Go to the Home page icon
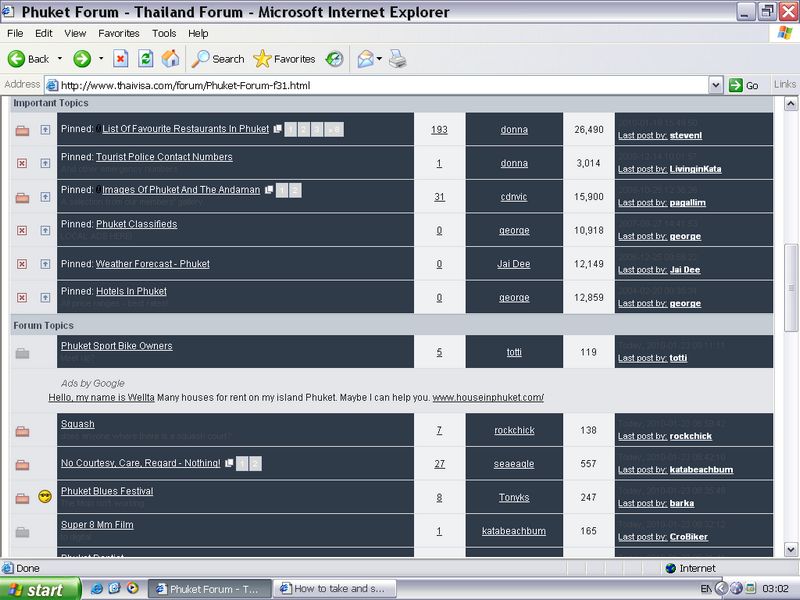This screenshot has height=600, width=800. tap(171, 59)
